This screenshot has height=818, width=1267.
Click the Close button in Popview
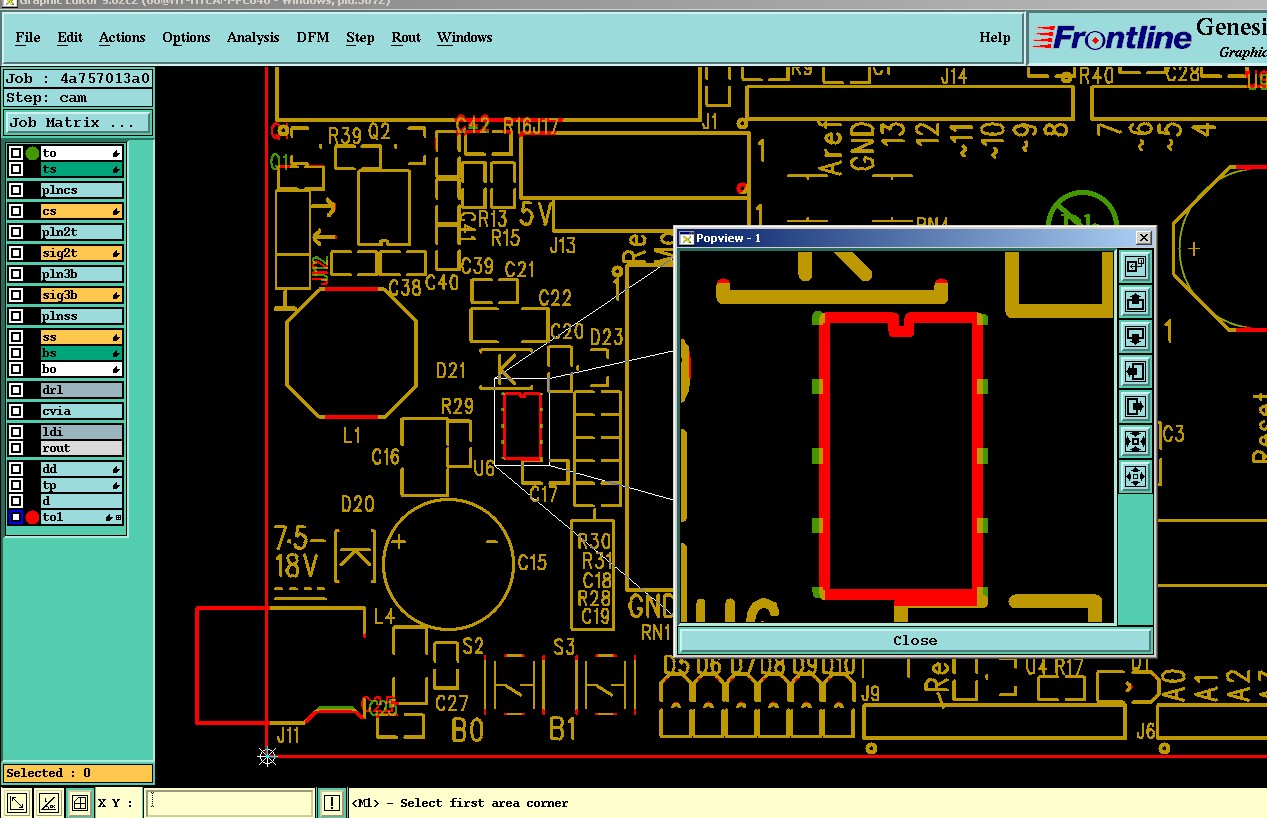[915, 640]
